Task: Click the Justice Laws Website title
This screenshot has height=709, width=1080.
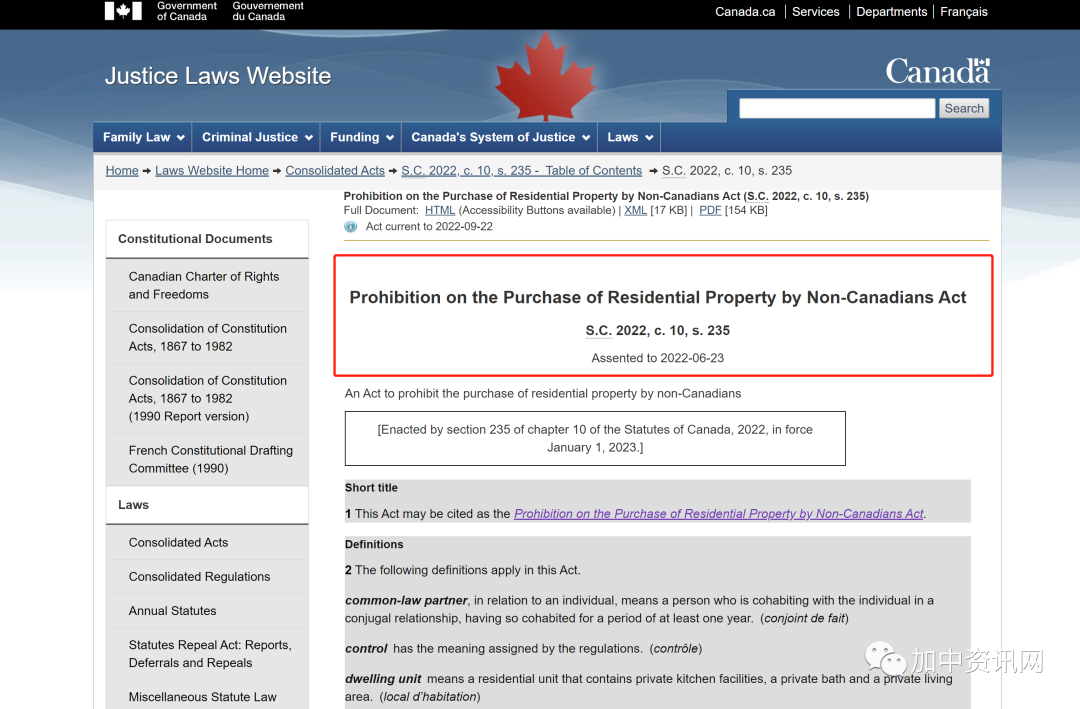Action: click(x=218, y=76)
